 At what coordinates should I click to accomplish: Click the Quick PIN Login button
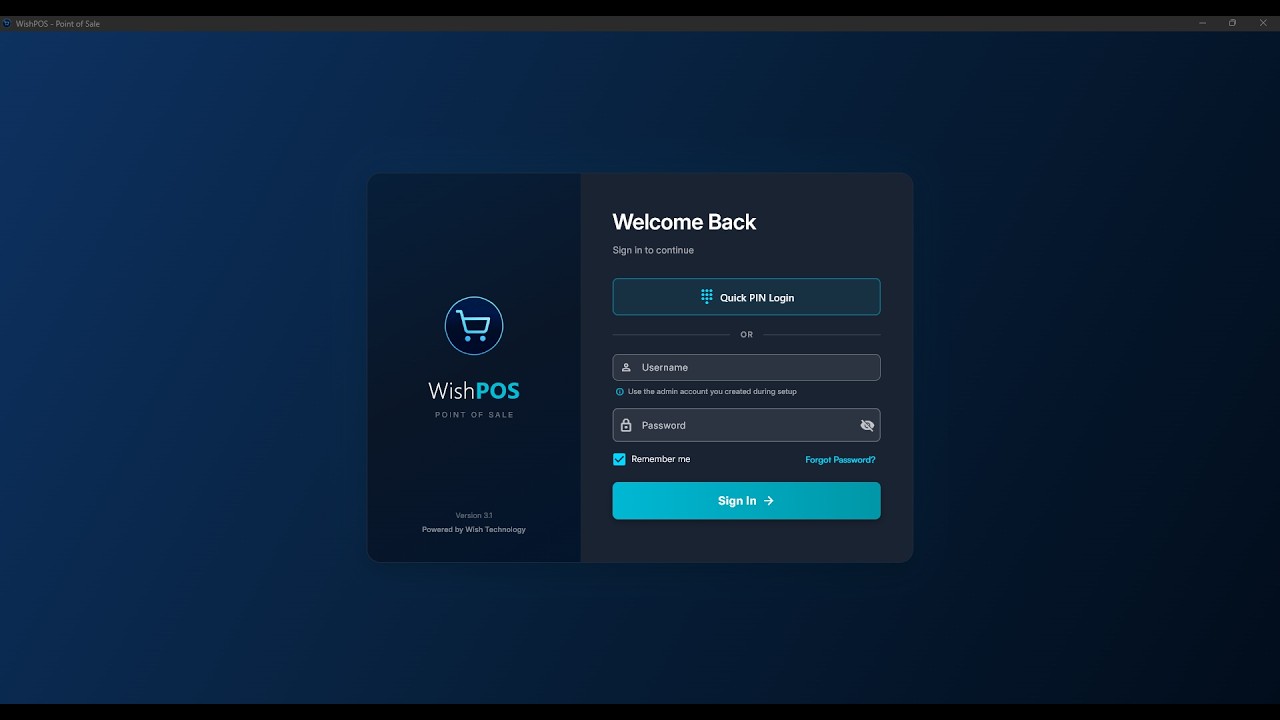pos(746,297)
